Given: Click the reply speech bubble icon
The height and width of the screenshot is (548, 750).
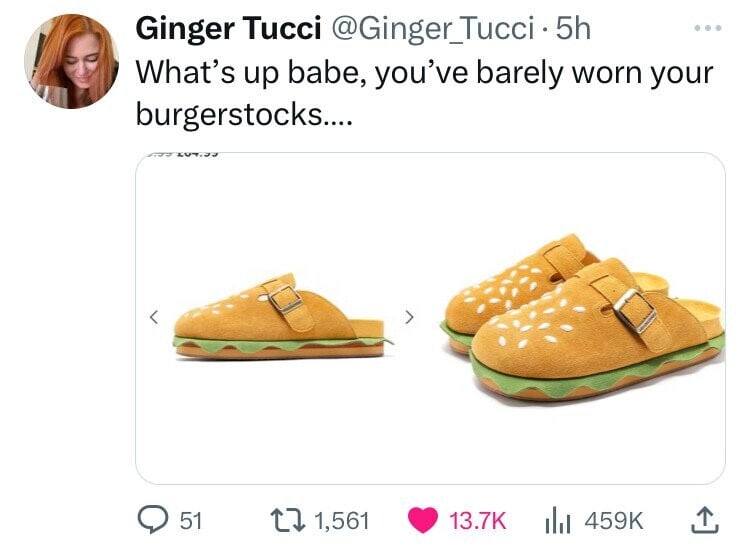Looking at the screenshot, I should click(153, 520).
